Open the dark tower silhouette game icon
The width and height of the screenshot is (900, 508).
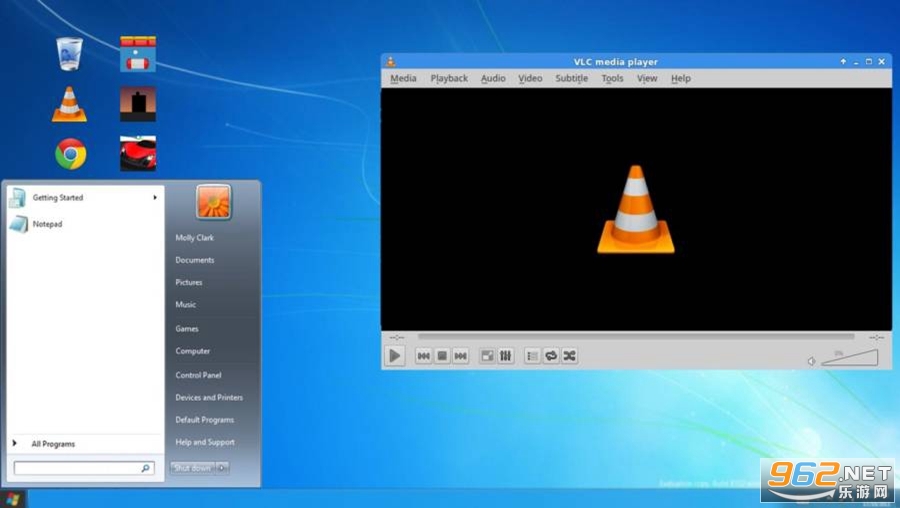138,104
